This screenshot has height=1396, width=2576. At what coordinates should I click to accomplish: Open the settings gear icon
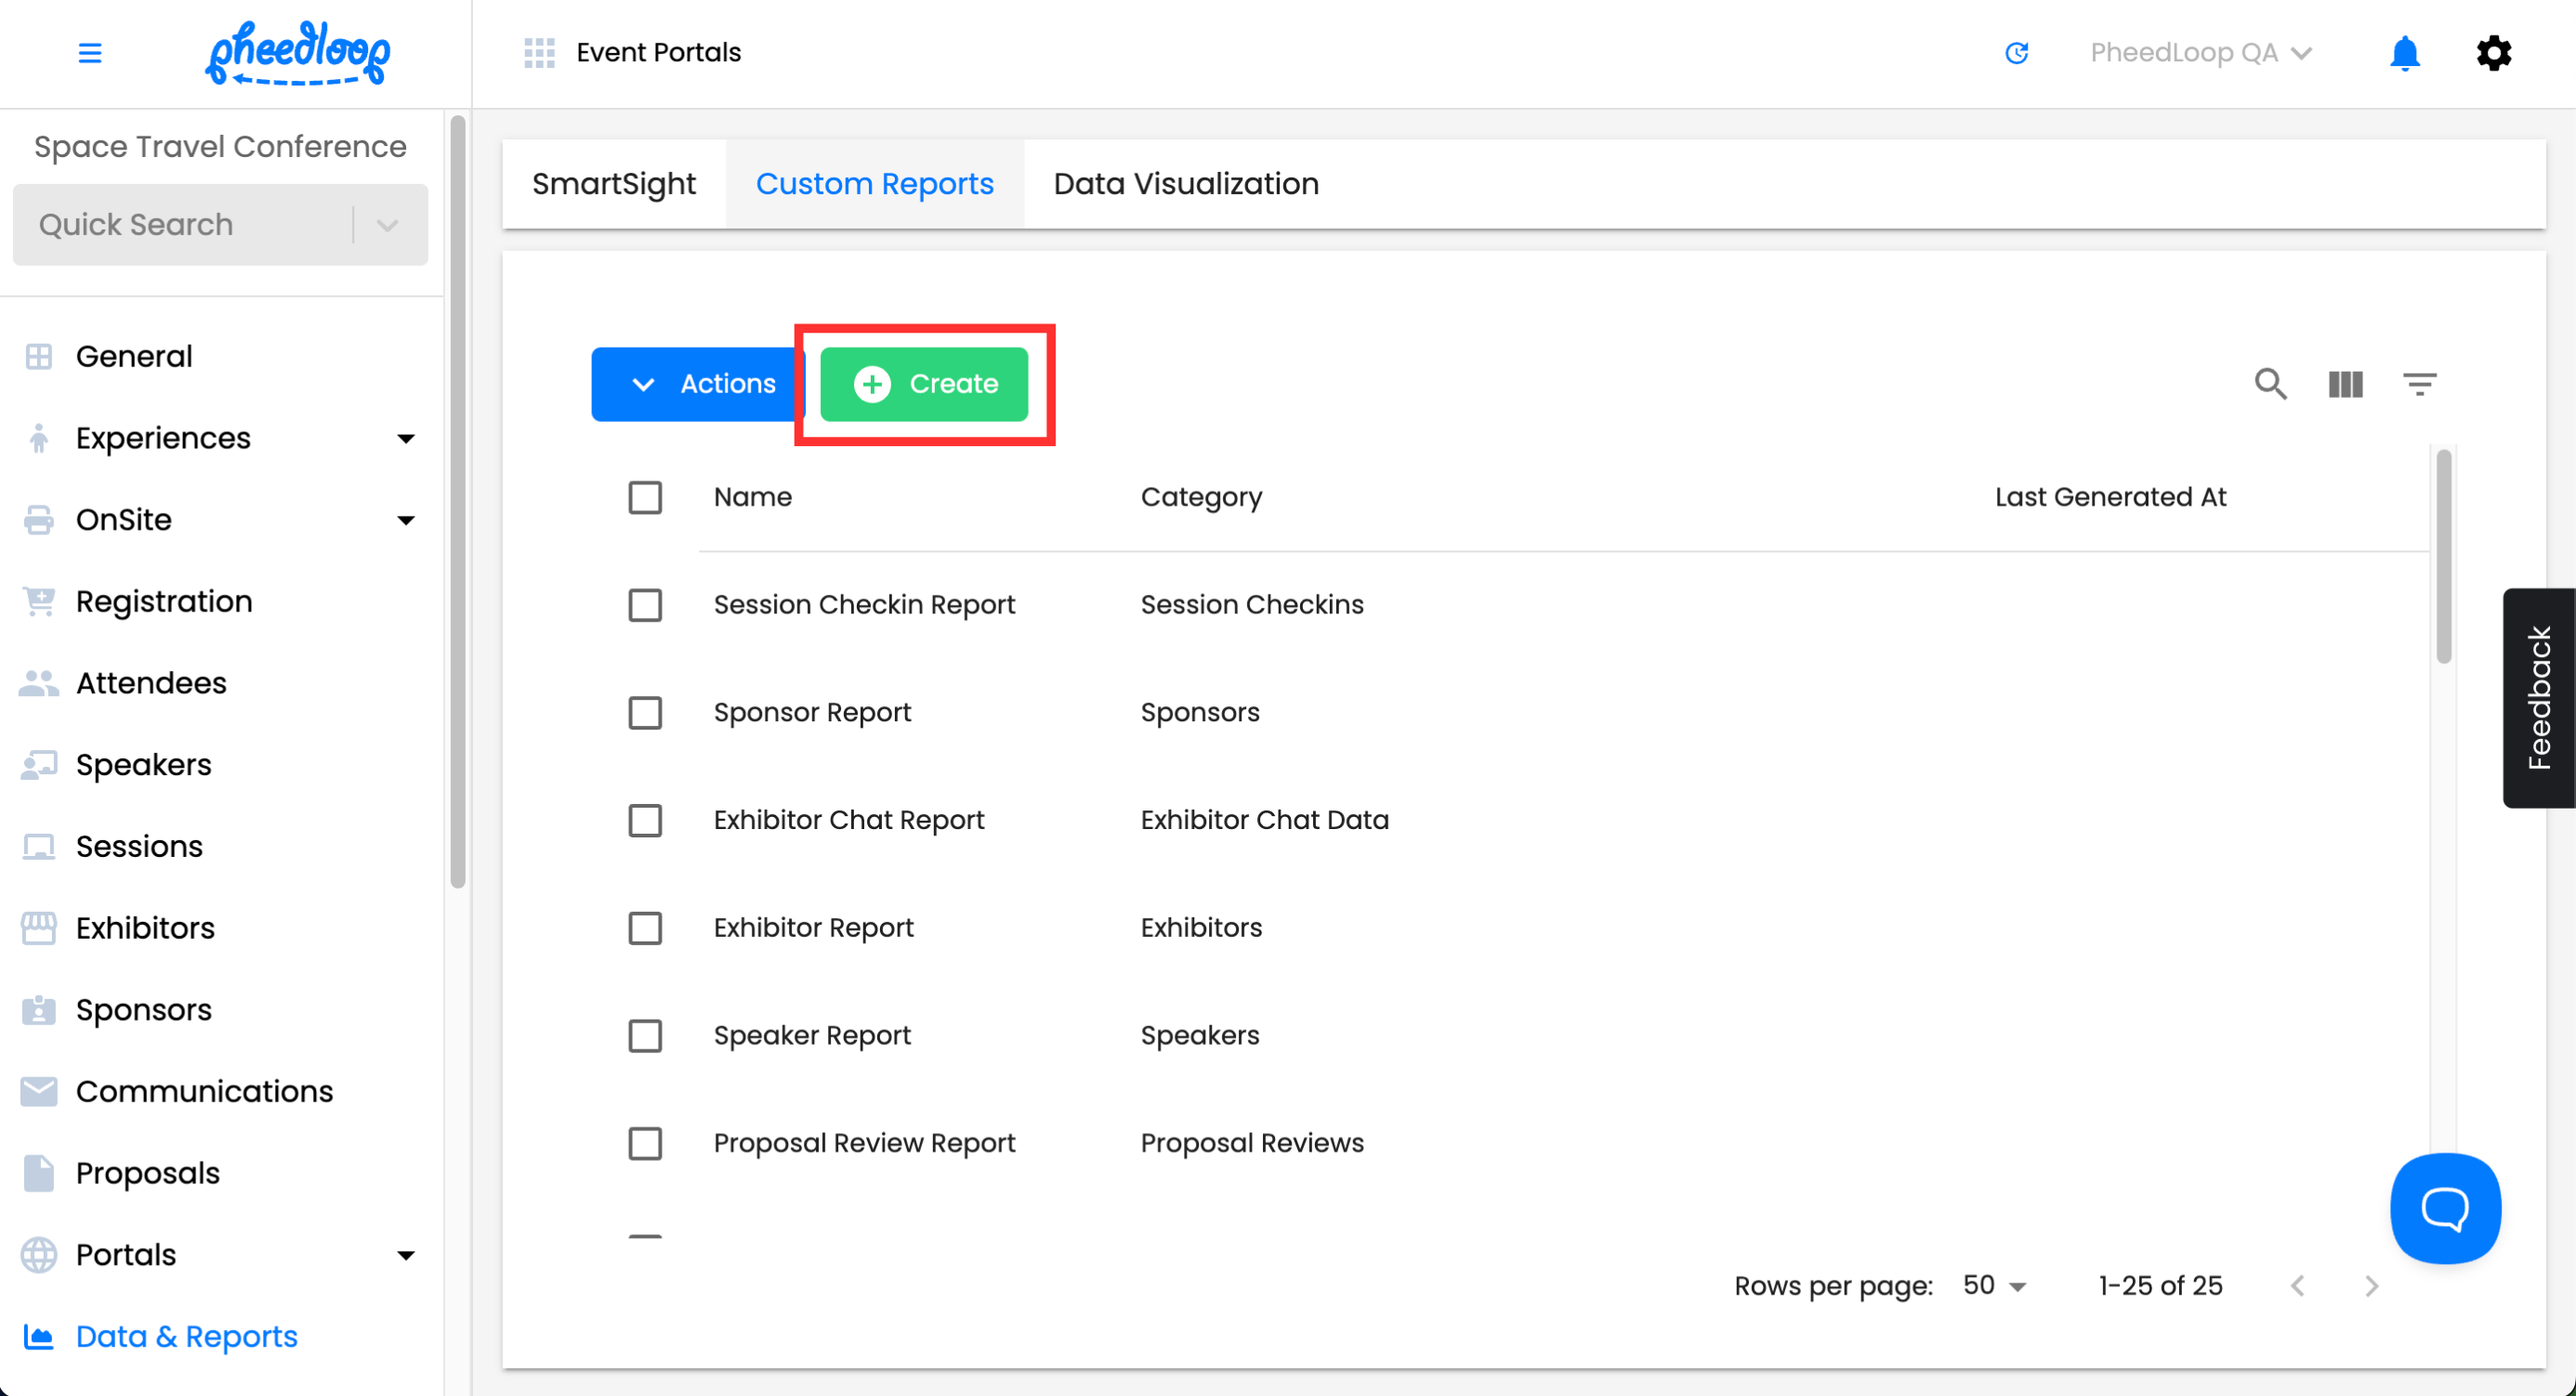(x=2493, y=53)
